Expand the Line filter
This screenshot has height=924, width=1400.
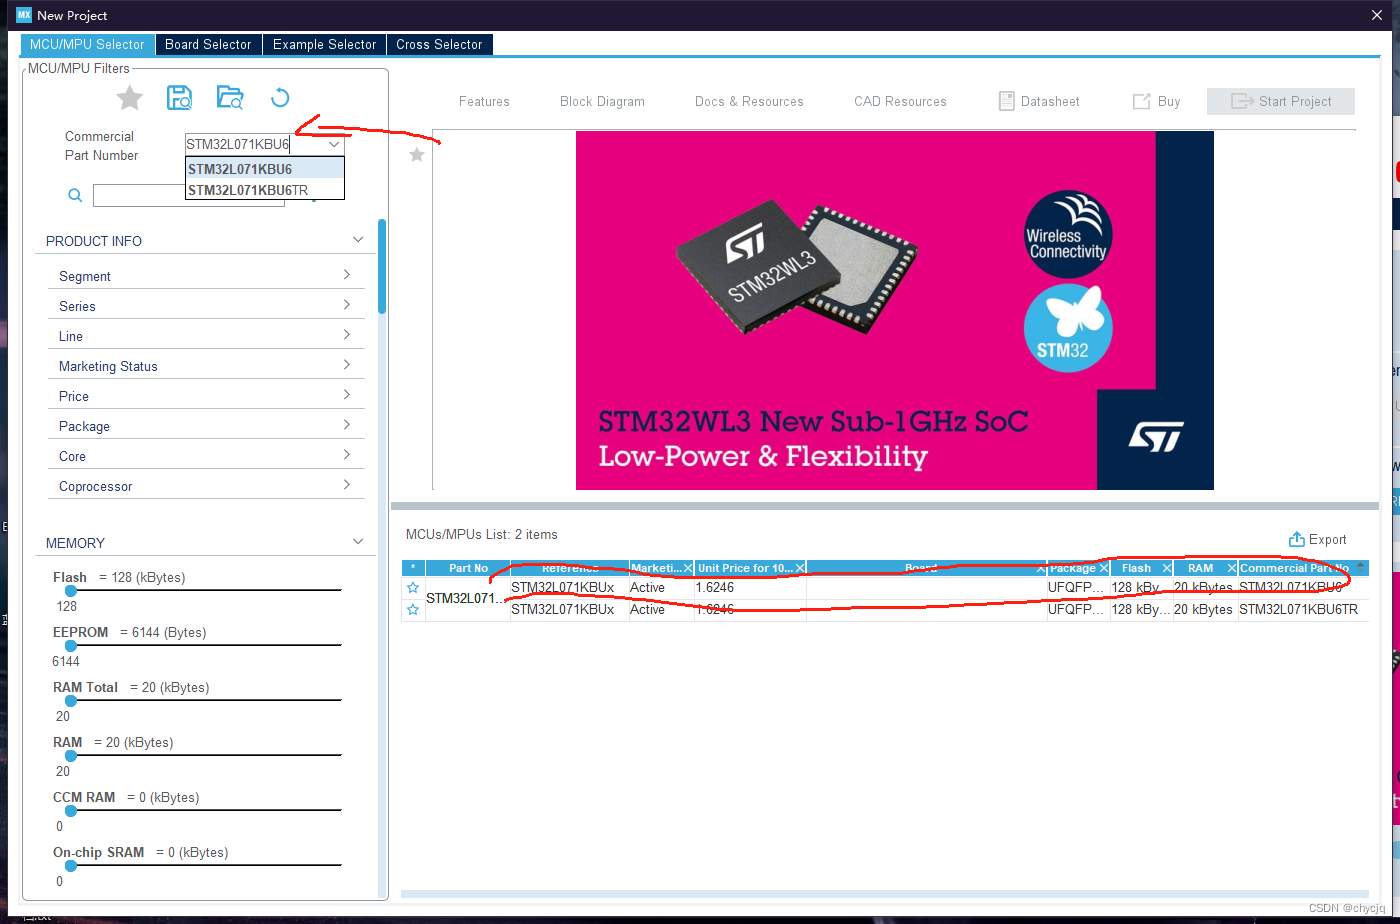[347, 335]
